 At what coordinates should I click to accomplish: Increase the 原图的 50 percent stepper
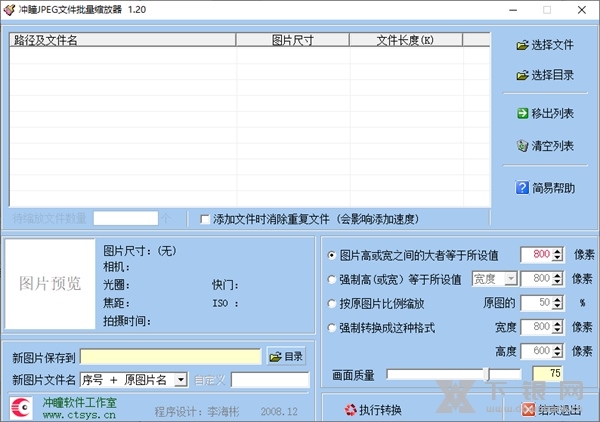558,300
